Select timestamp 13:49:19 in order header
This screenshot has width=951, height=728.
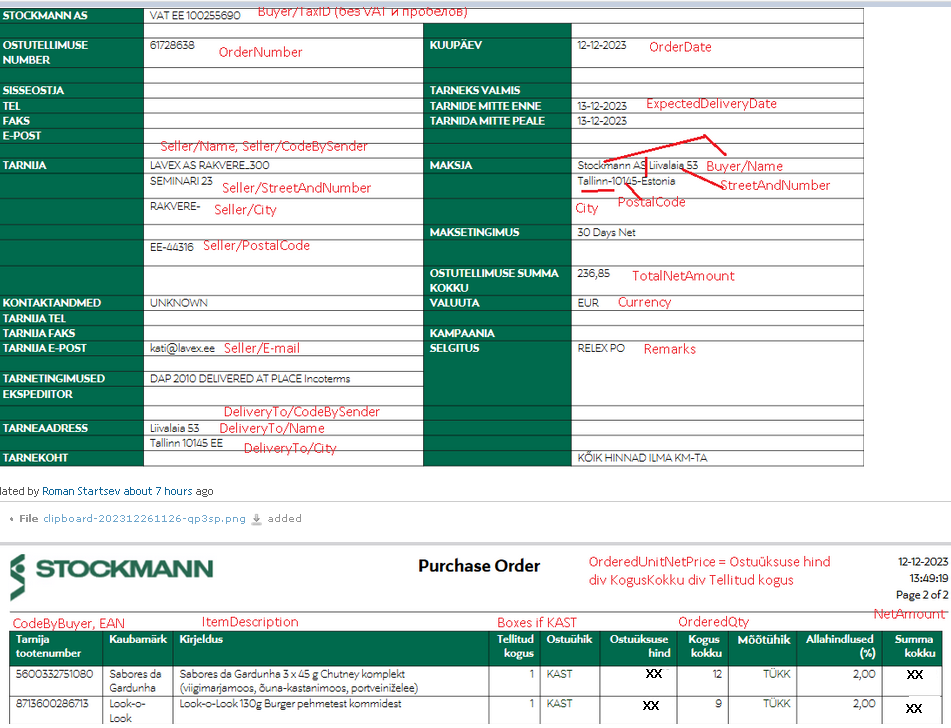click(929, 578)
